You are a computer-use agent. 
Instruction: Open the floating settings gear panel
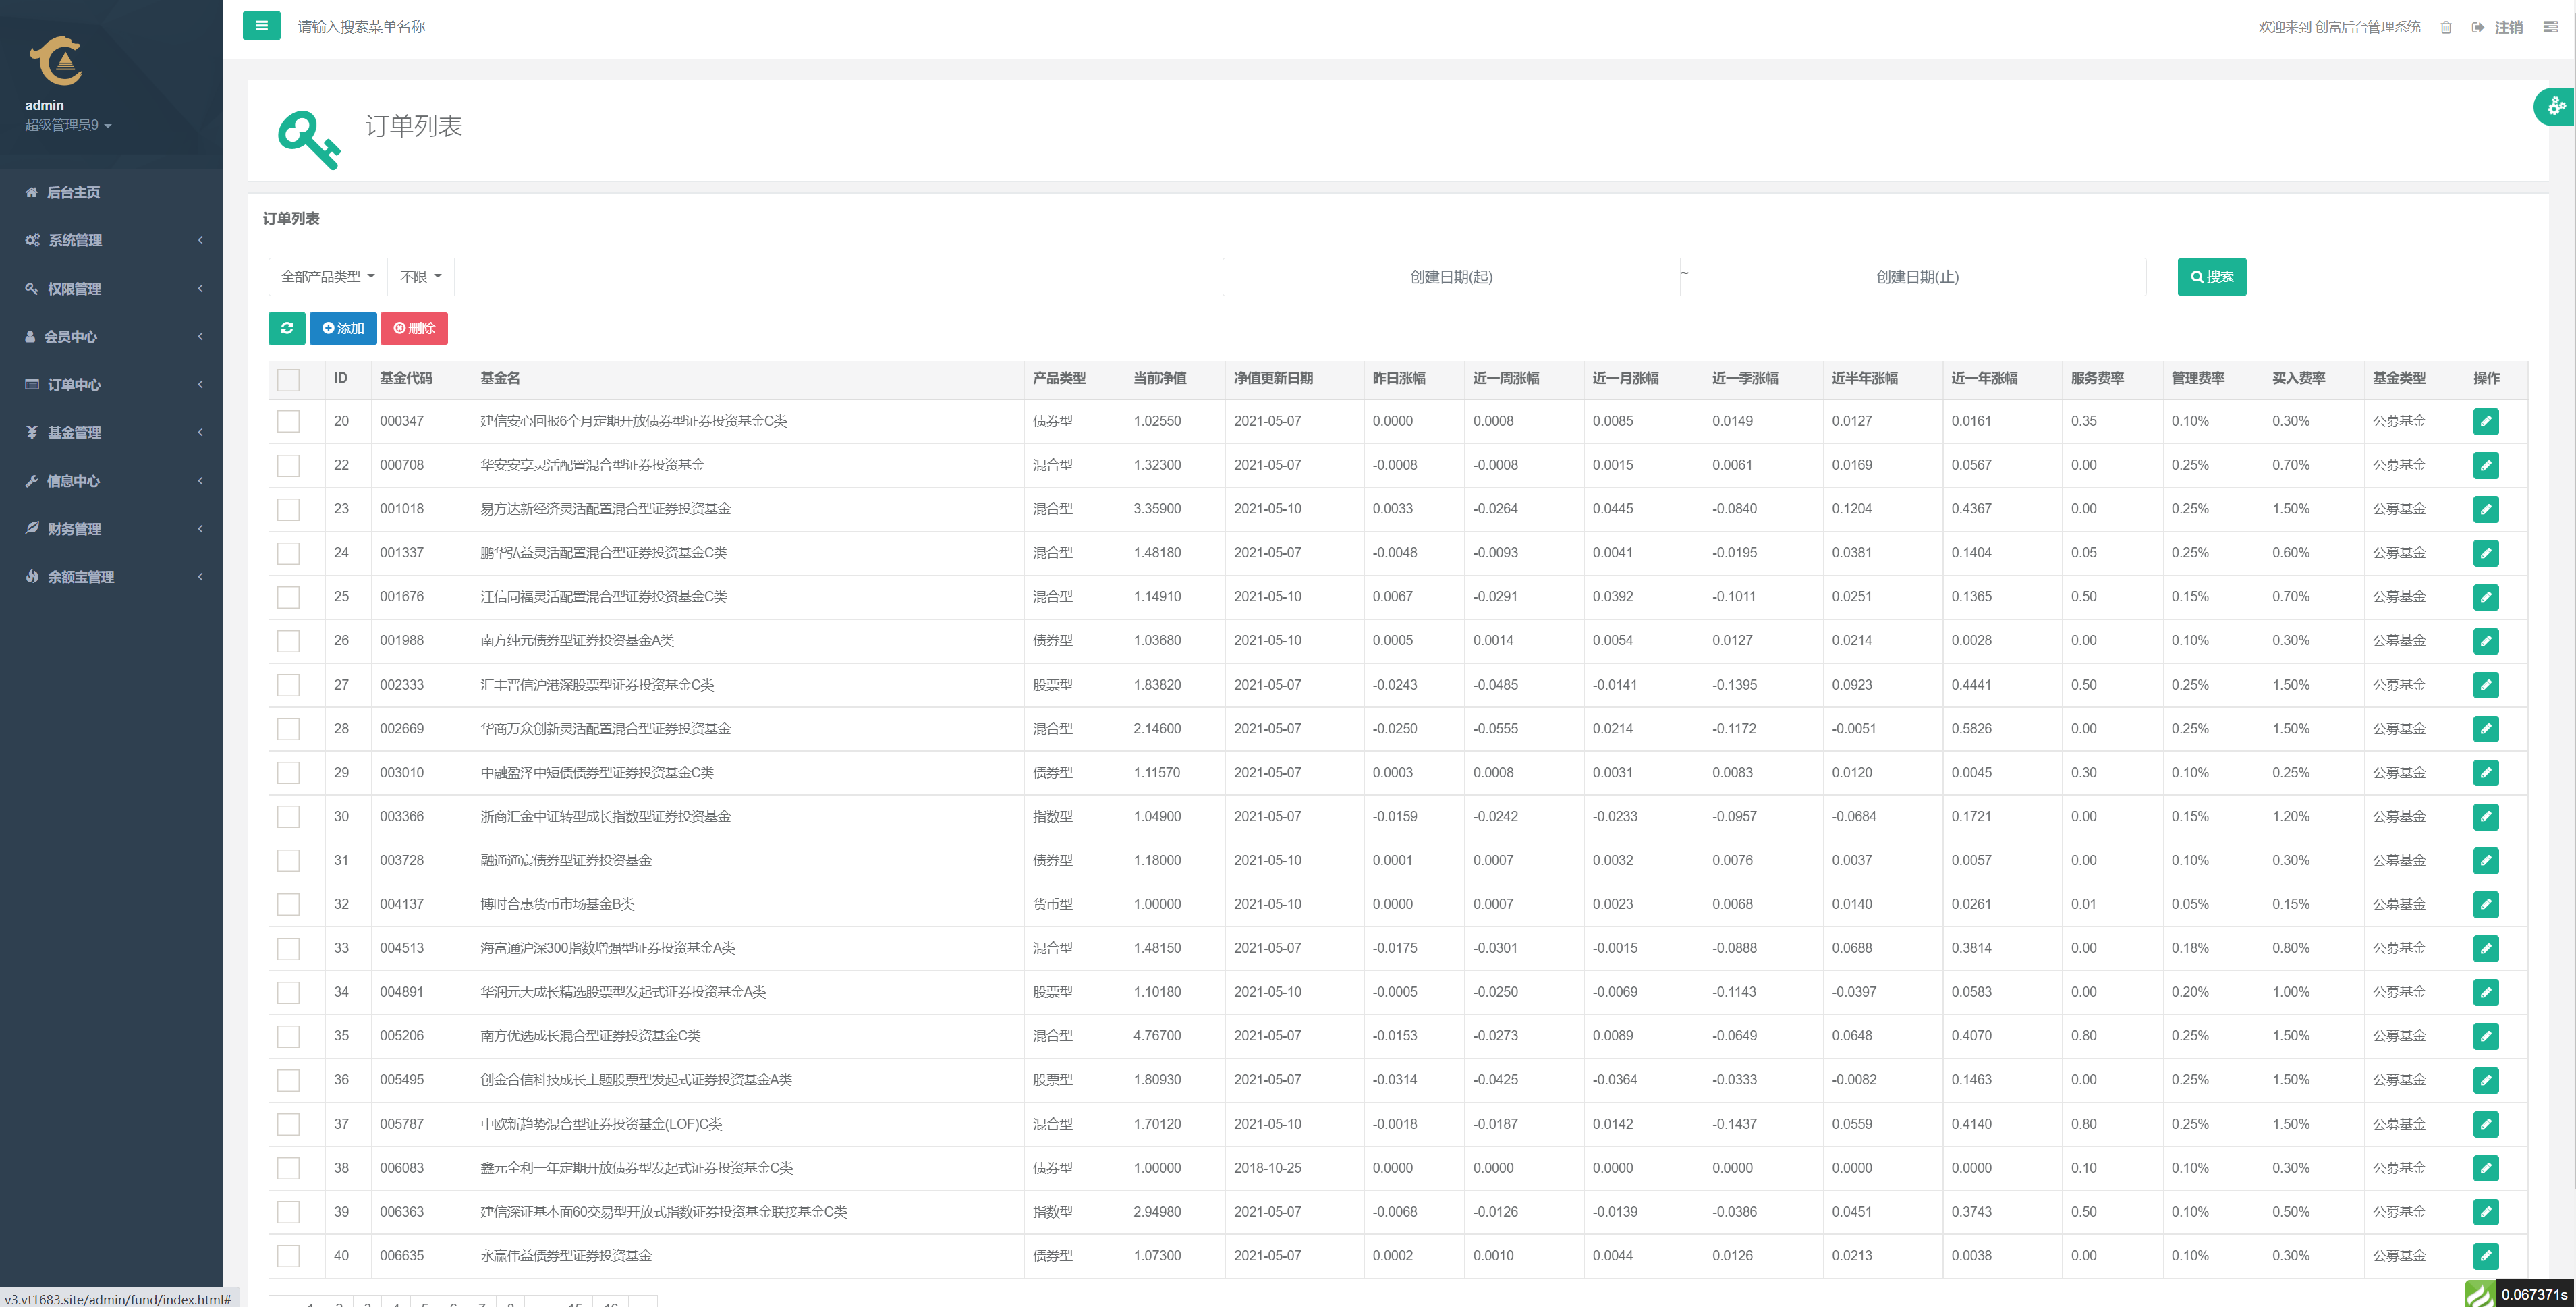coord(2555,106)
